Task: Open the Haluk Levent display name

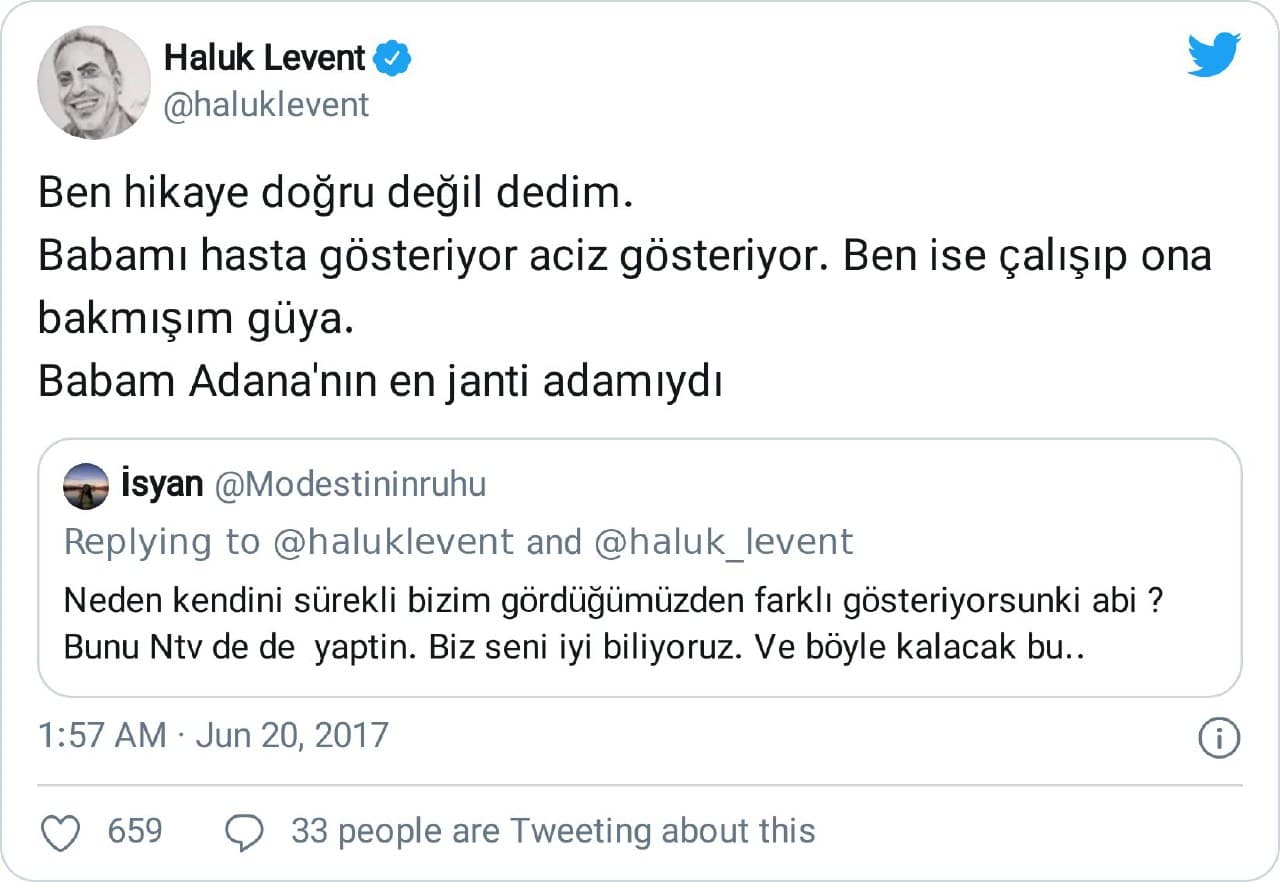Action: (264, 59)
